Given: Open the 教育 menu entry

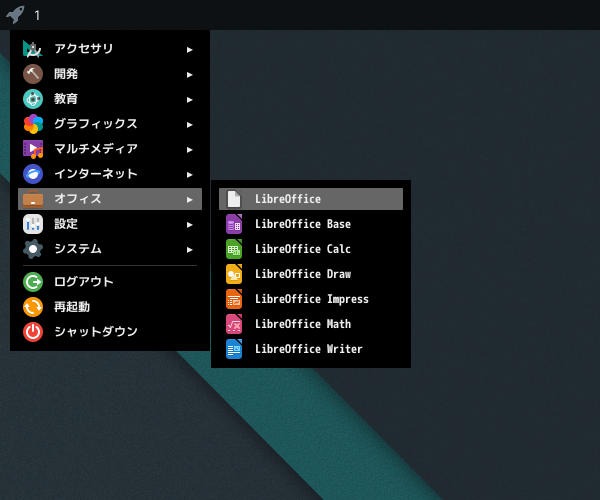Looking at the screenshot, I should pyautogui.click(x=110, y=99).
